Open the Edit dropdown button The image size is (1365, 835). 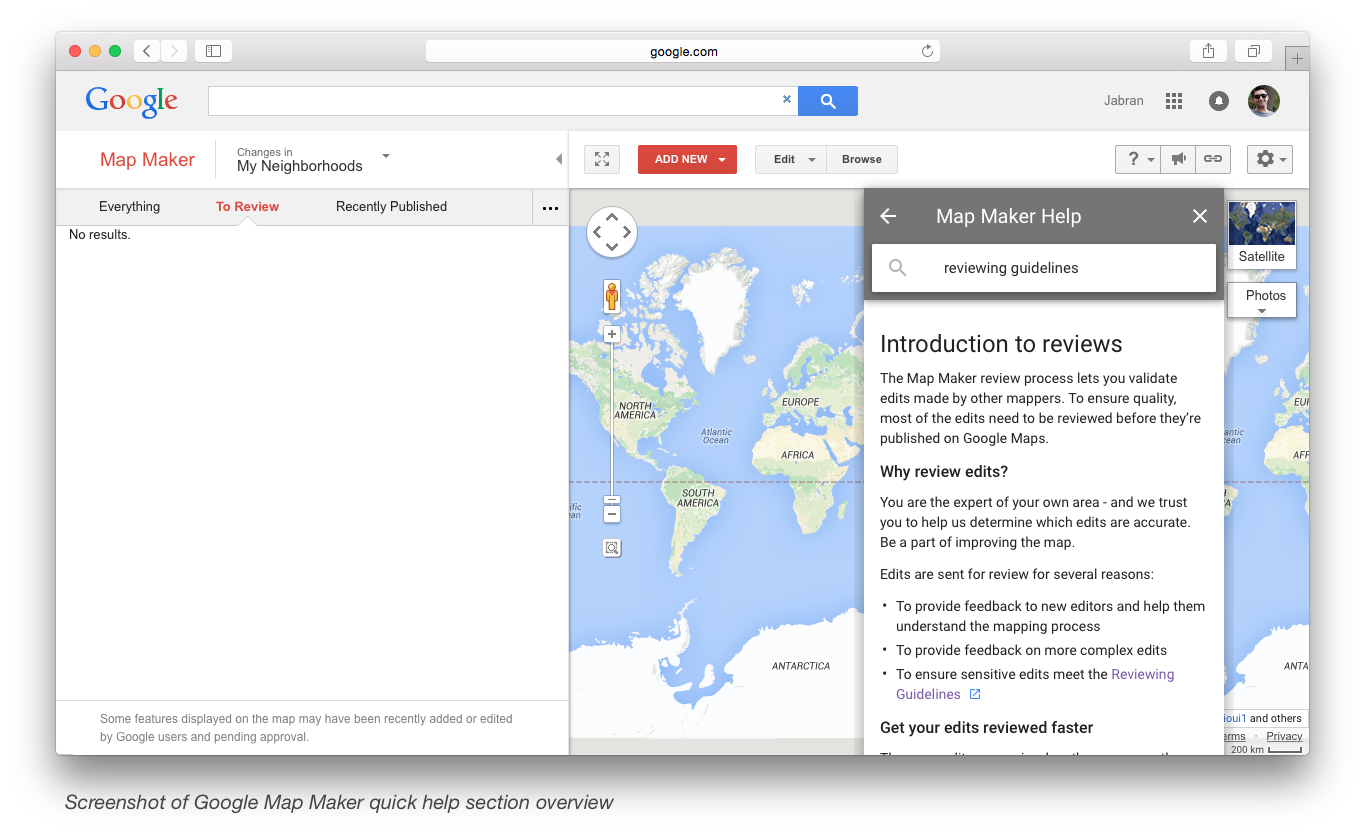[x=791, y=159]
